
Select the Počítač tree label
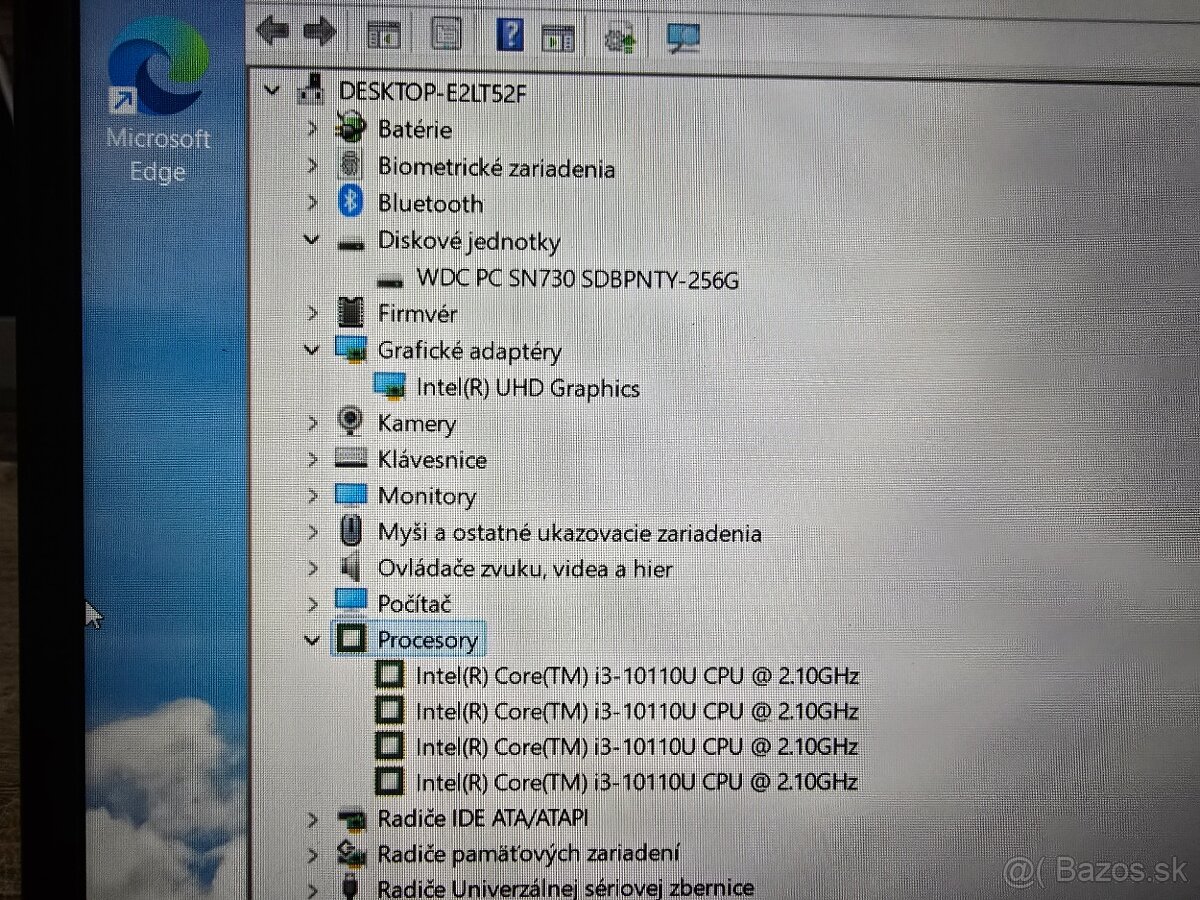click(x=414, y=603)
